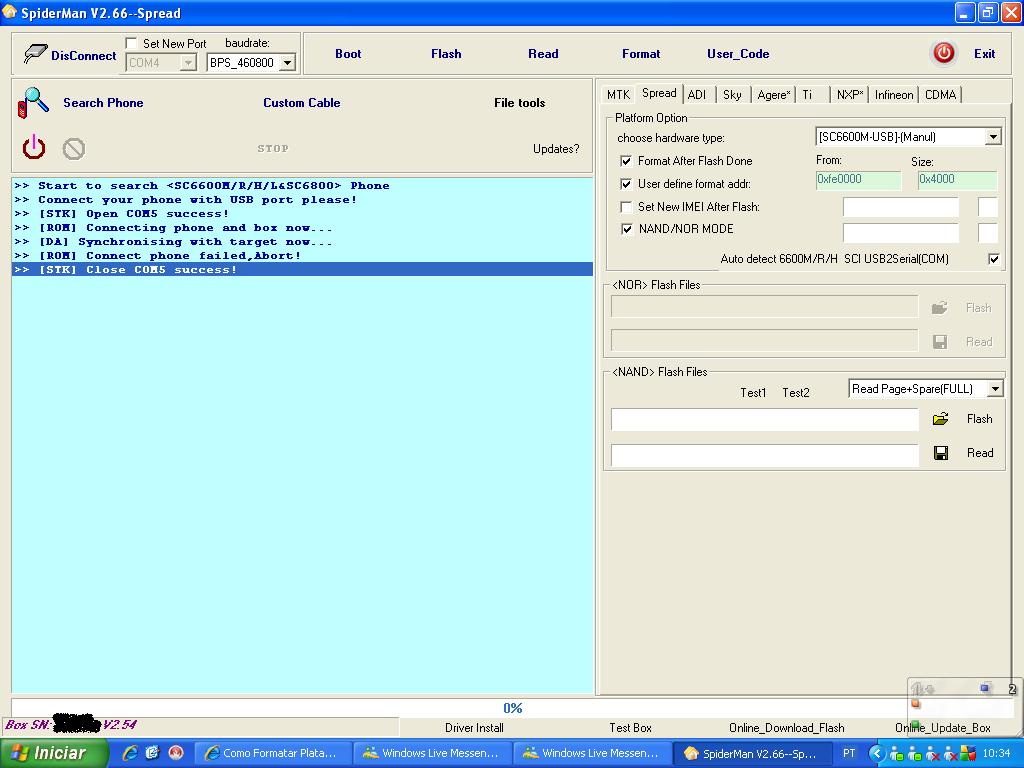Click the Search Phone magnifier icon

33,103
